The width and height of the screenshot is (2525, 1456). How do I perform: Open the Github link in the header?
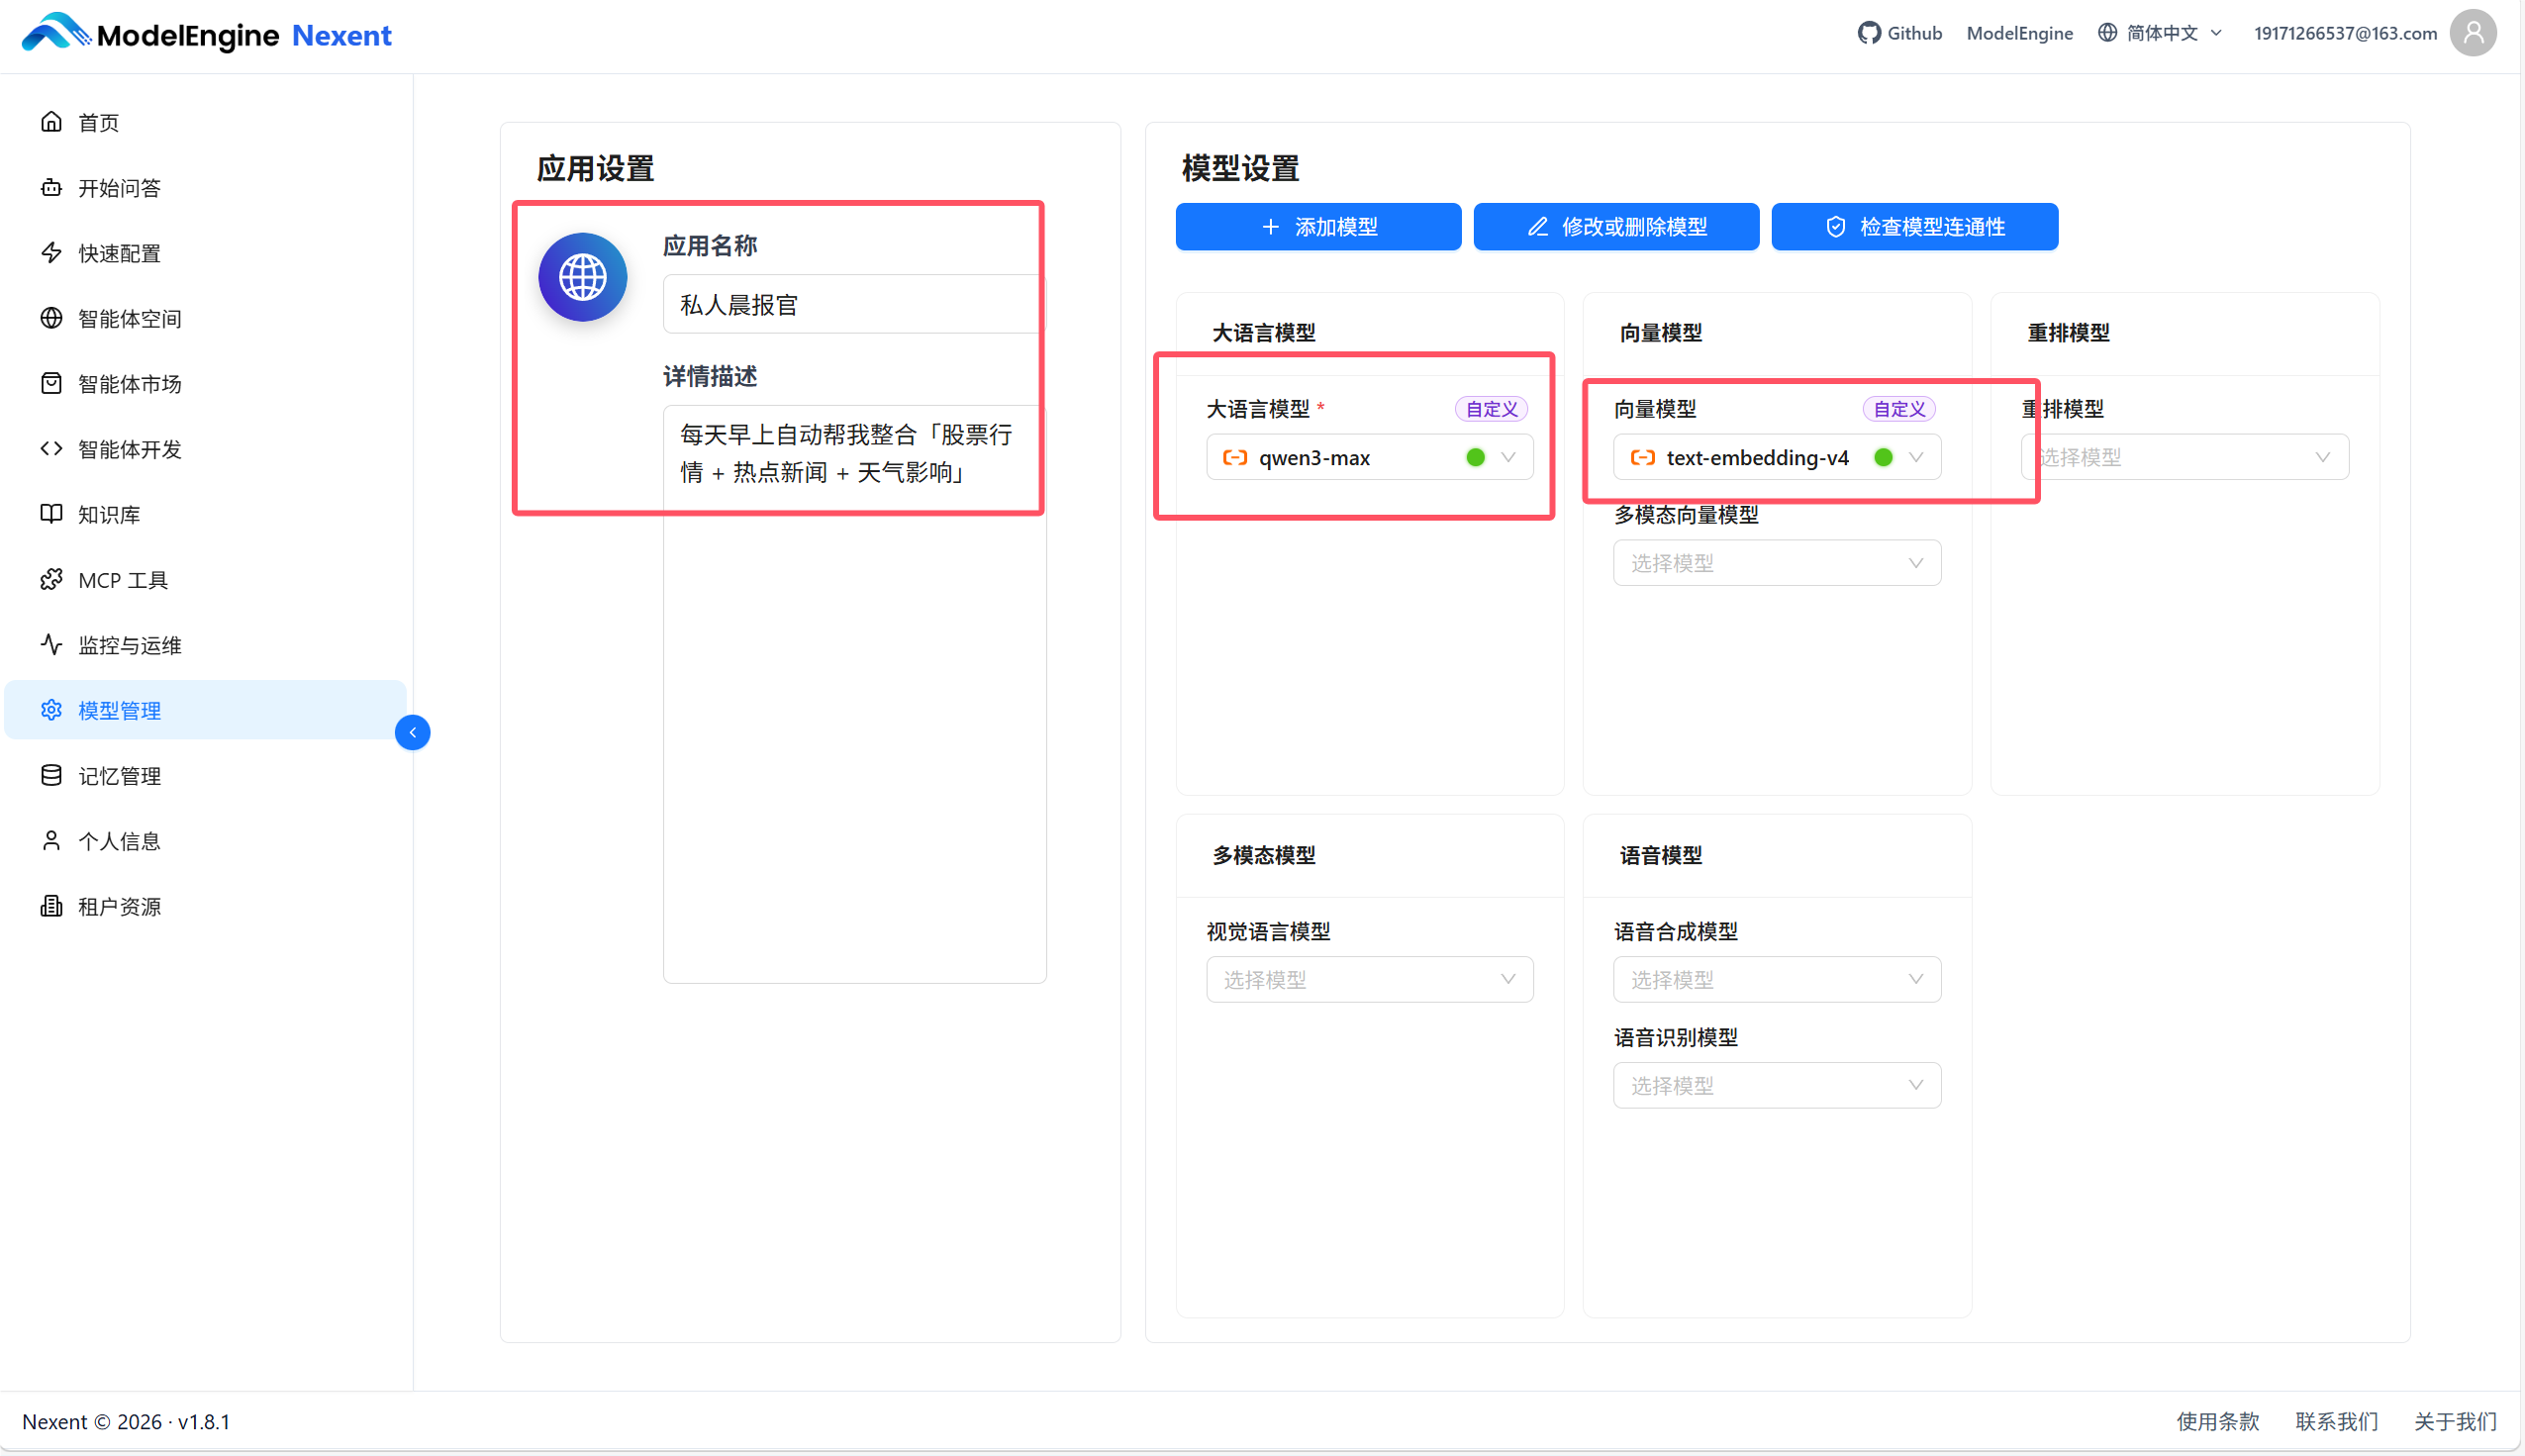(1899, 33)
